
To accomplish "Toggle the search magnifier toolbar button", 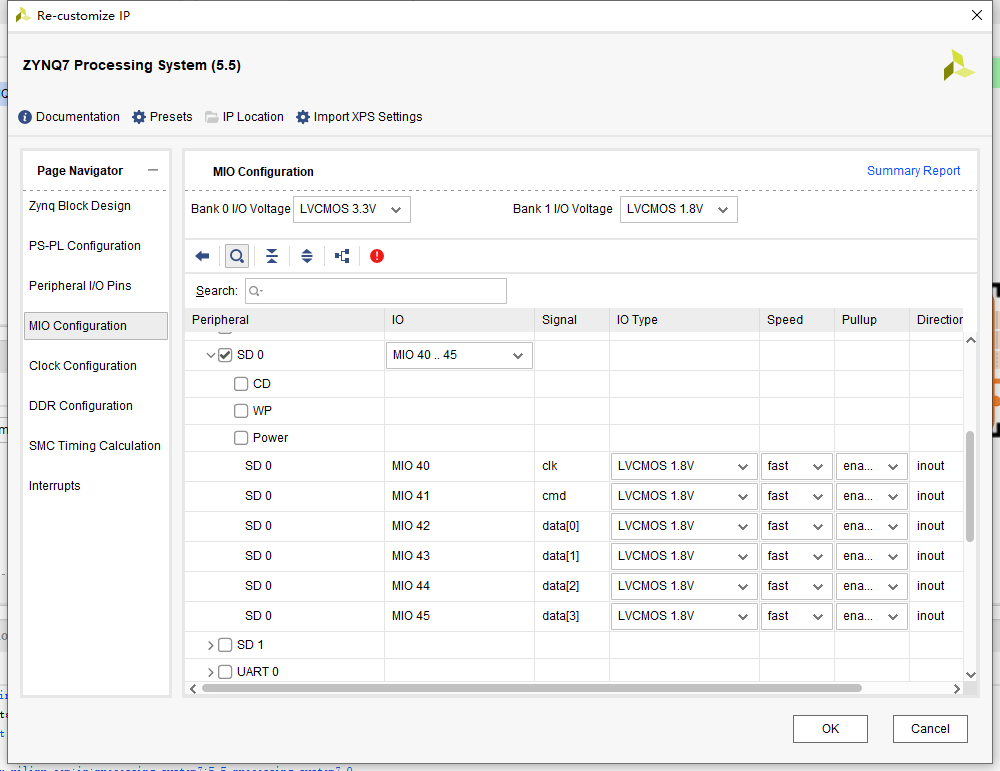I will click(237, 256).
